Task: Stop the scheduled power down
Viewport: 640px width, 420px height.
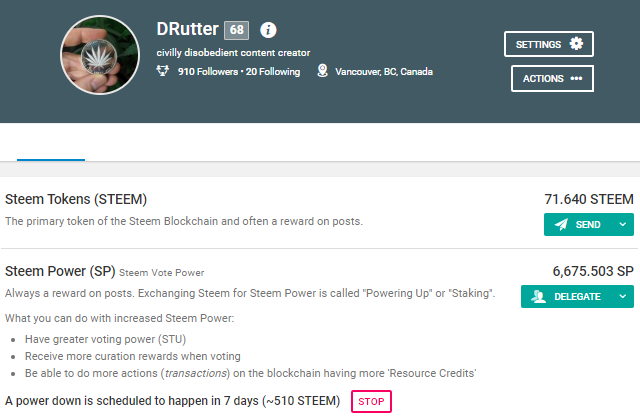Action: (x=371, y=402)
